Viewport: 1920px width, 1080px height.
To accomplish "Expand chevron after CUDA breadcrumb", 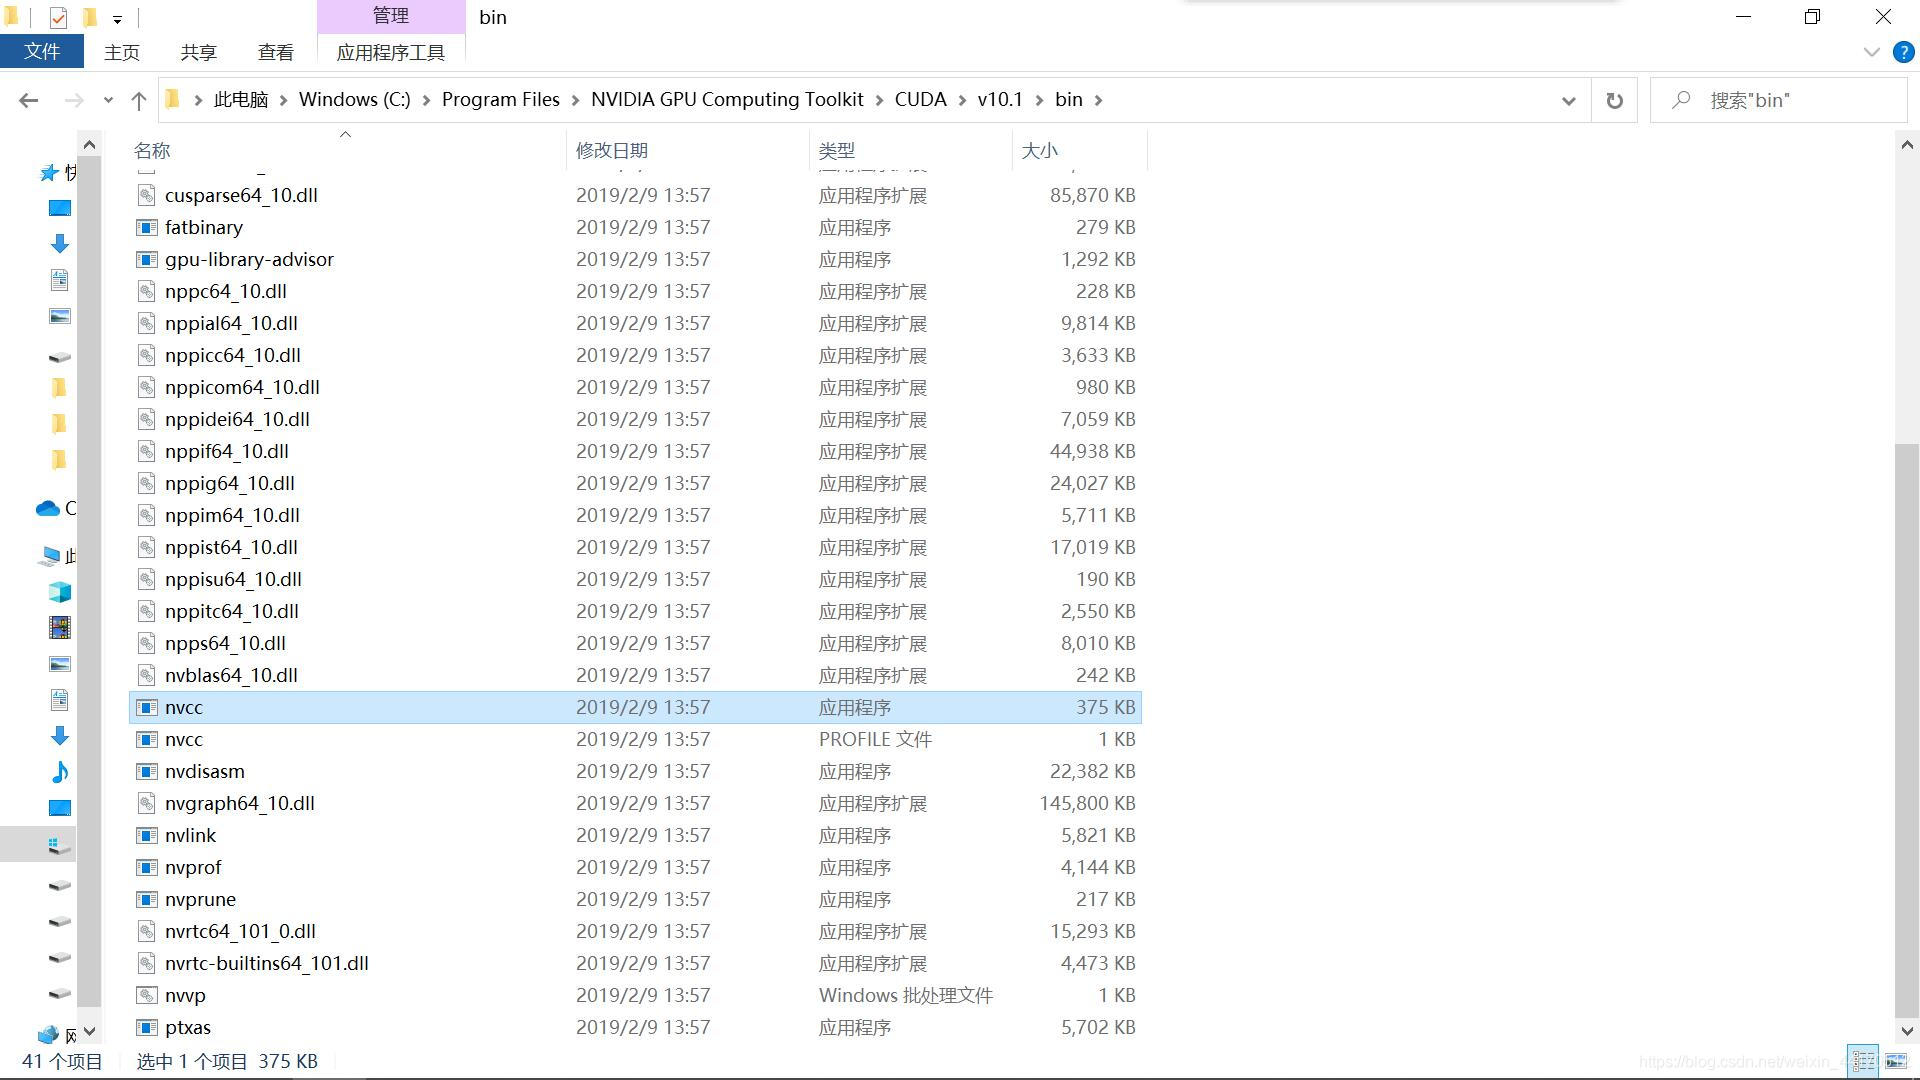I will tap(962, 100).
